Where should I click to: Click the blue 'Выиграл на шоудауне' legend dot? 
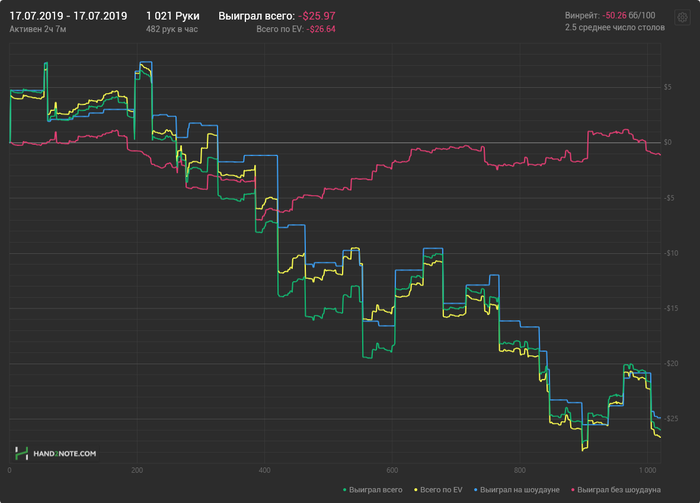[474, 490]
